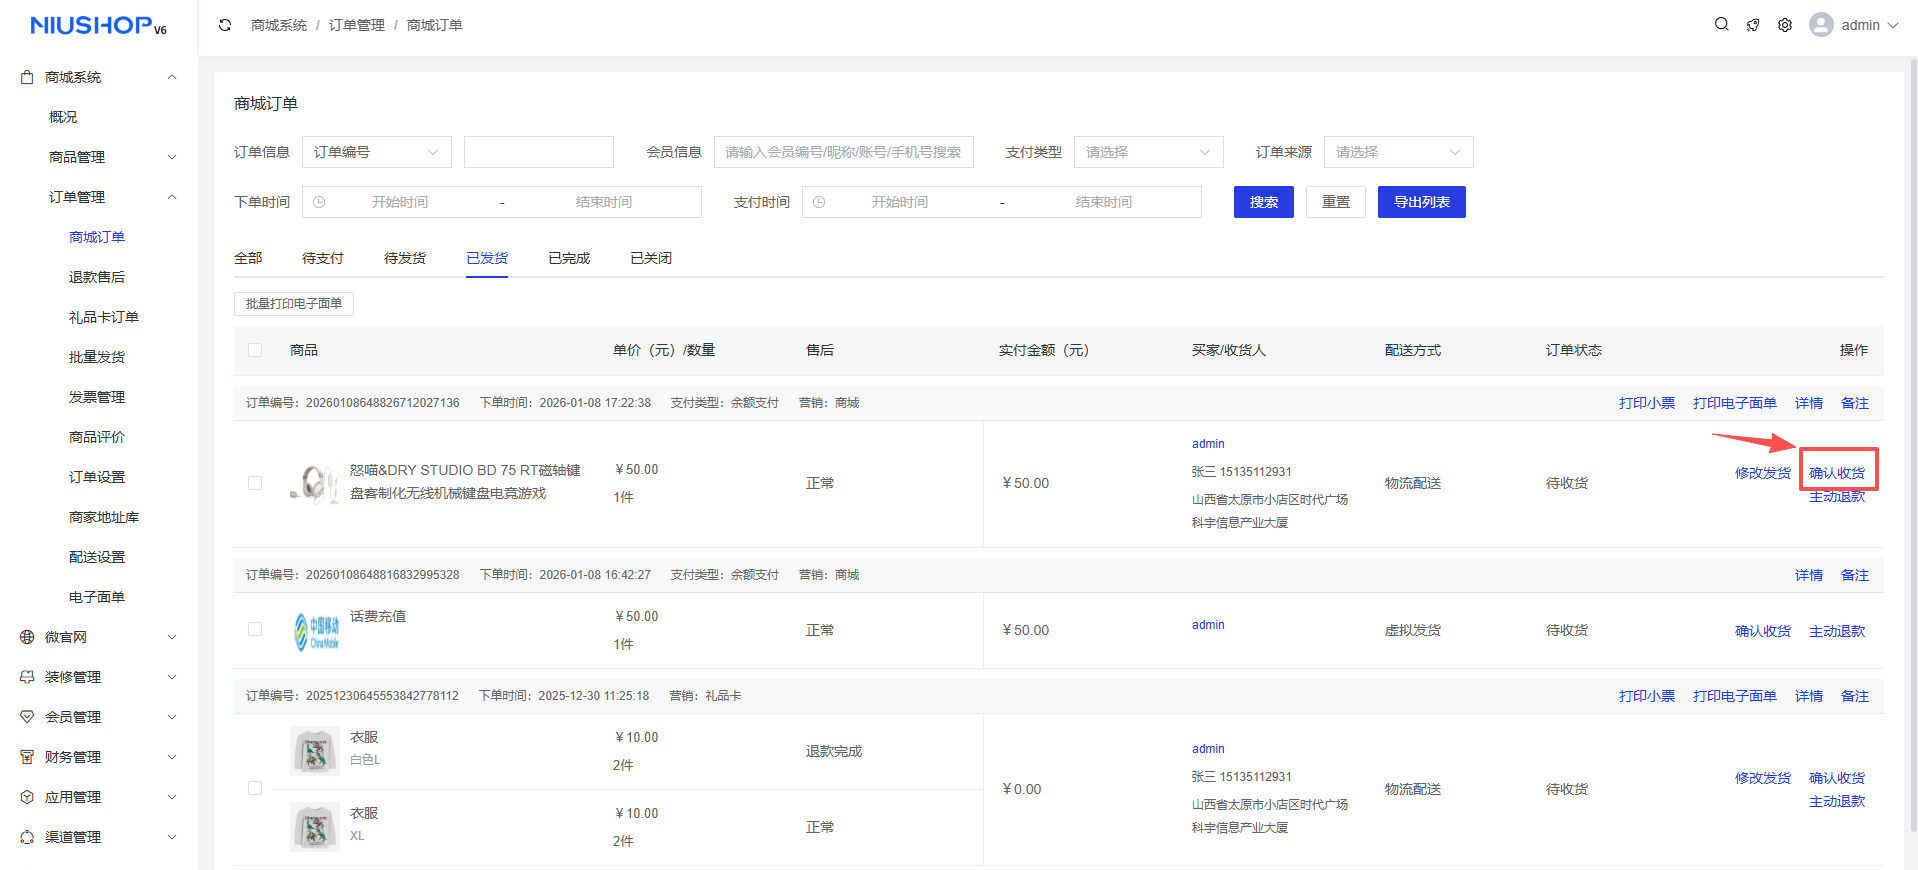This screenshot has height=870, width=1918.
Task: Click the admin user avatar
Action: 1821,25
